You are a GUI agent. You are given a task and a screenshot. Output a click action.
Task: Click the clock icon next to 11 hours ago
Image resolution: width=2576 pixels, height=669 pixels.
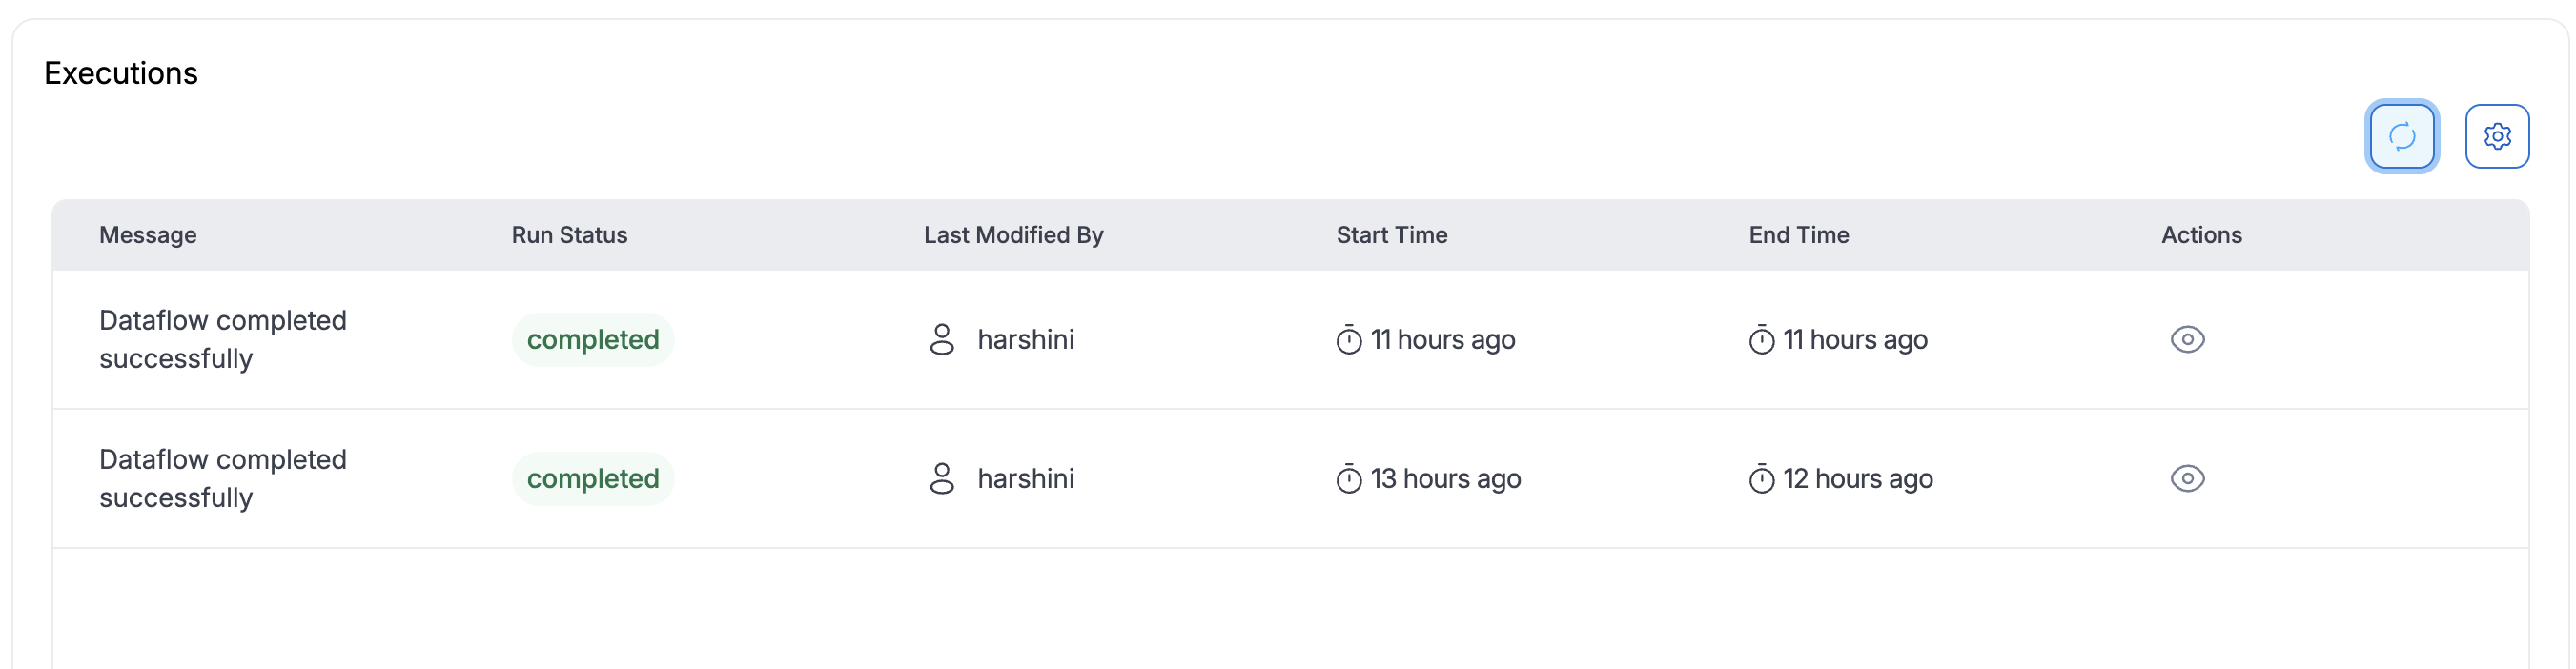click(x=1350, y=339)
